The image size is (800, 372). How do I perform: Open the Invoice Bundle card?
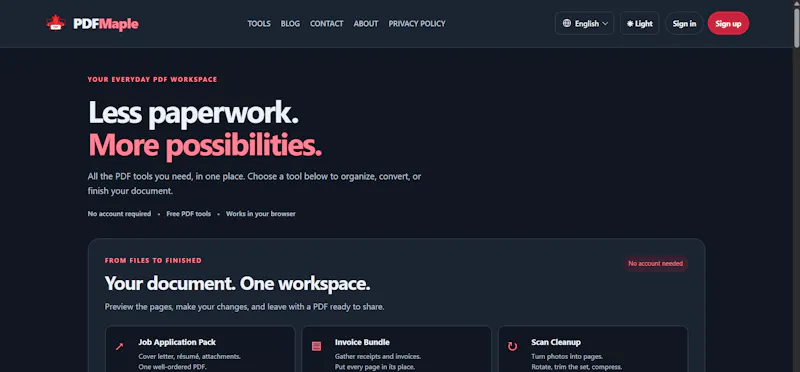(x=396, y=349)
